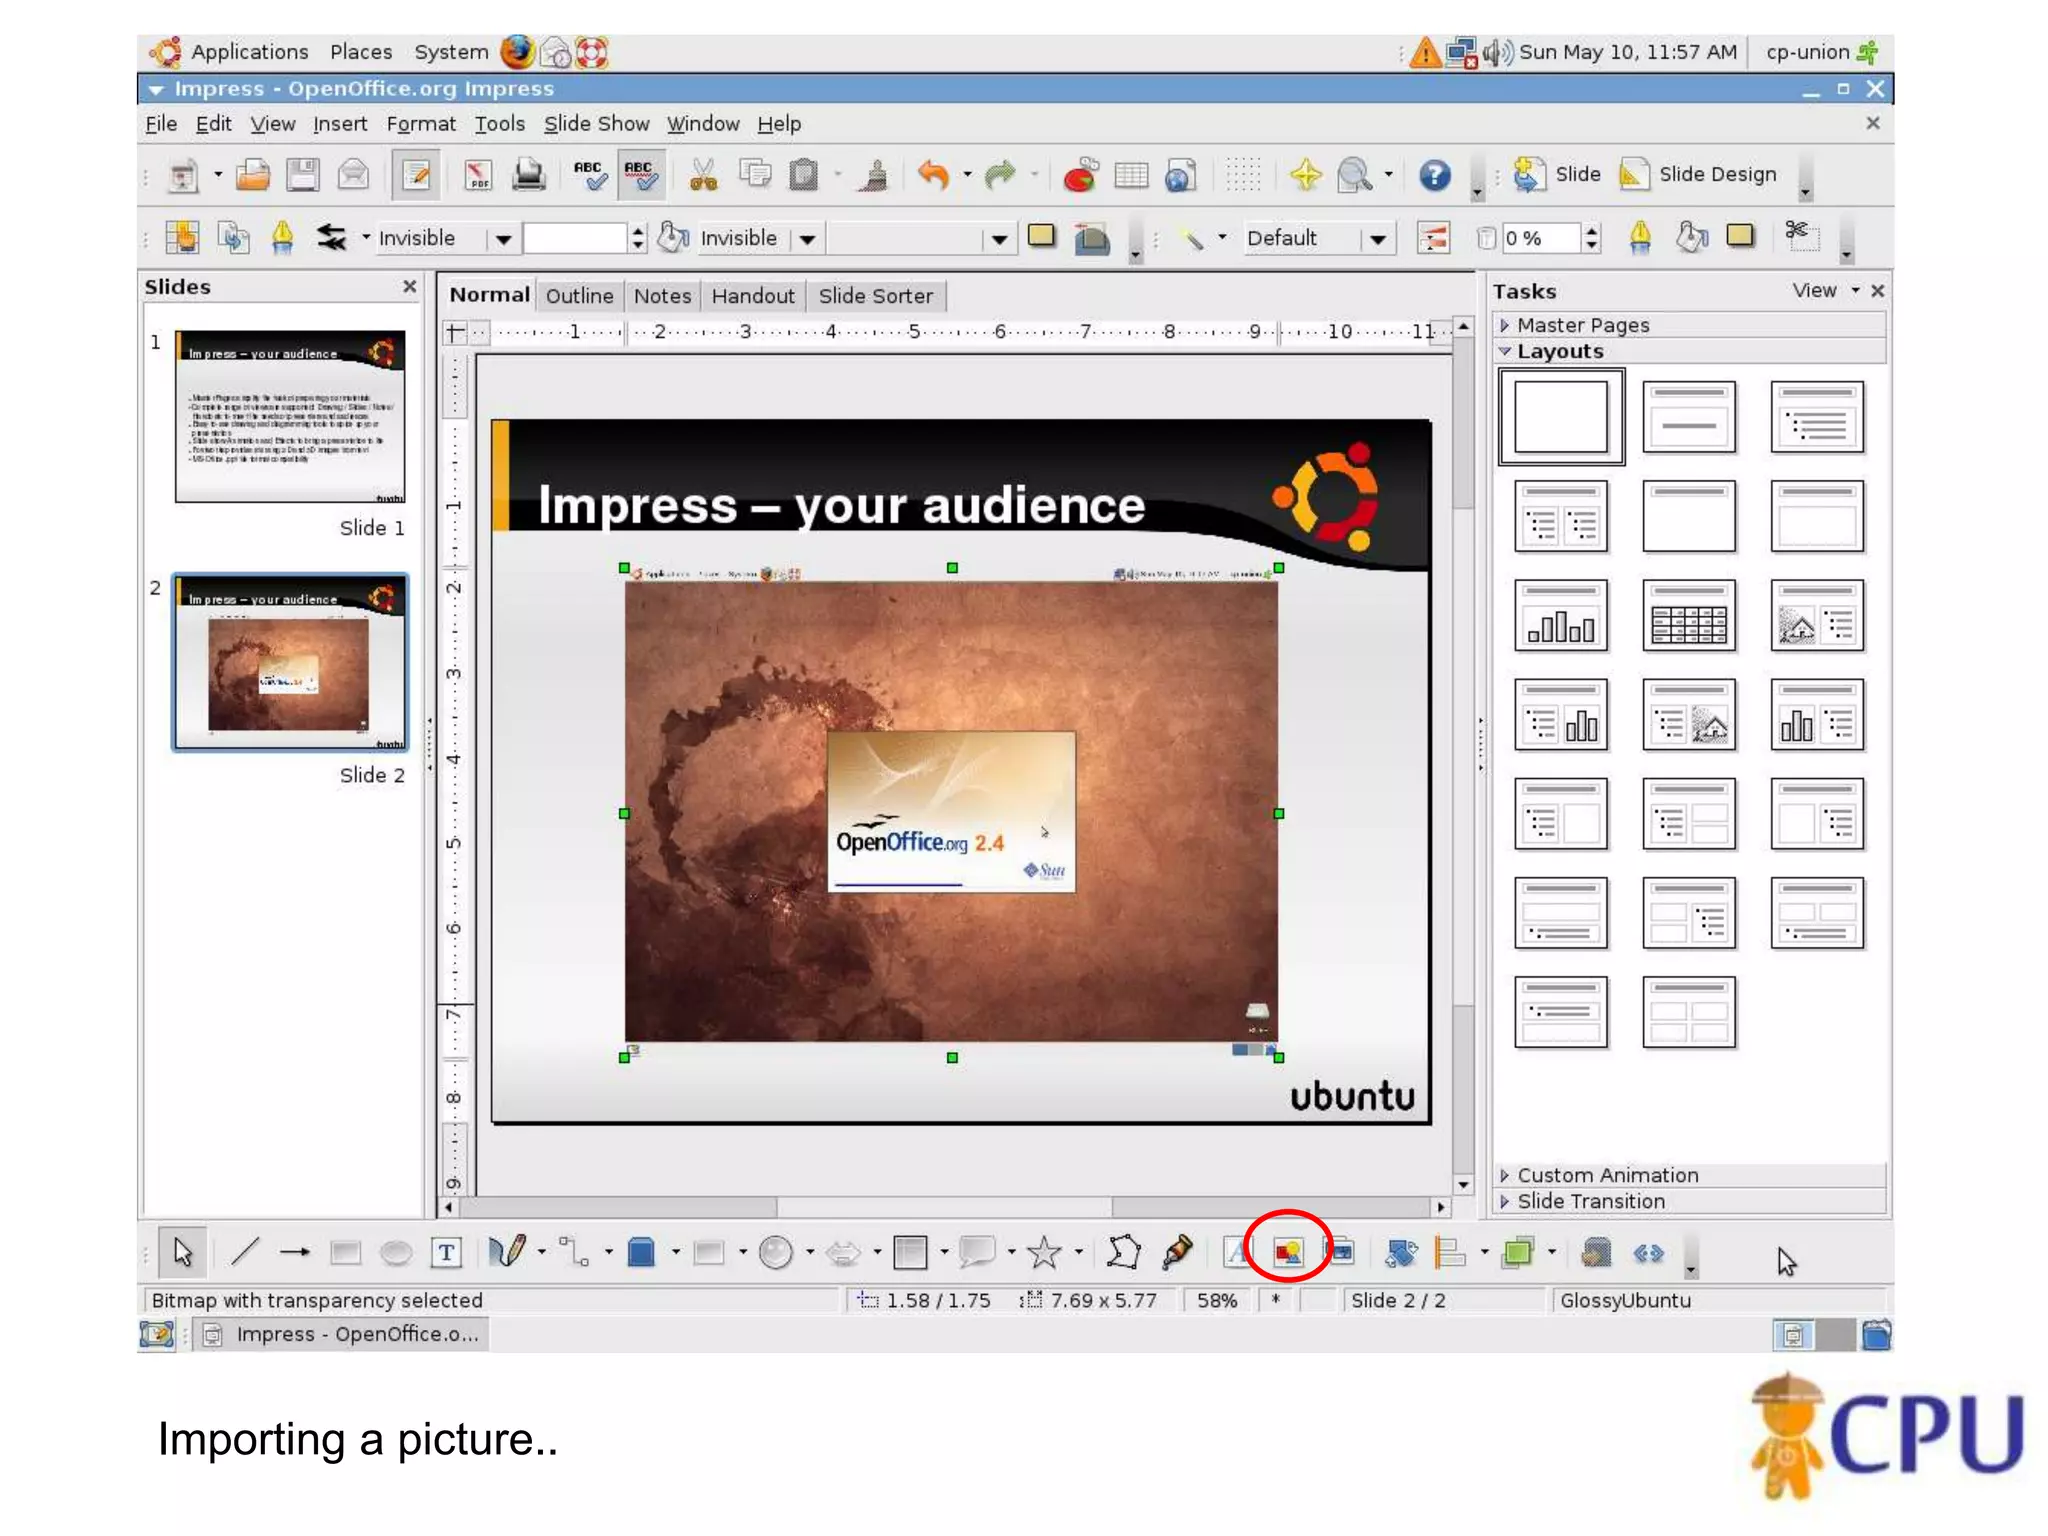Screen dimensions: 2048x1536
Task: Select the Text tool T icon
Action: pyautogui.click(x=446, y=1252)
